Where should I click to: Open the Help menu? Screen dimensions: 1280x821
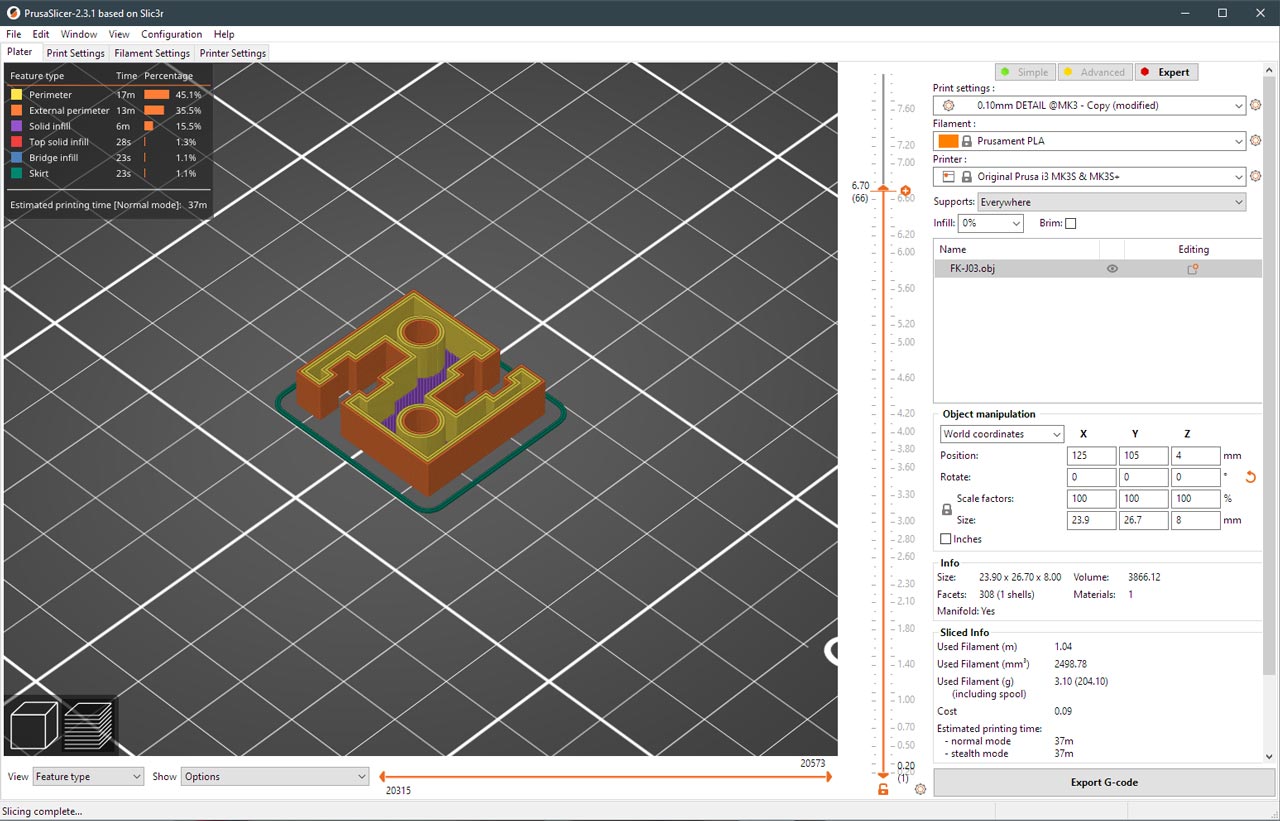click(x=224, y=34)
